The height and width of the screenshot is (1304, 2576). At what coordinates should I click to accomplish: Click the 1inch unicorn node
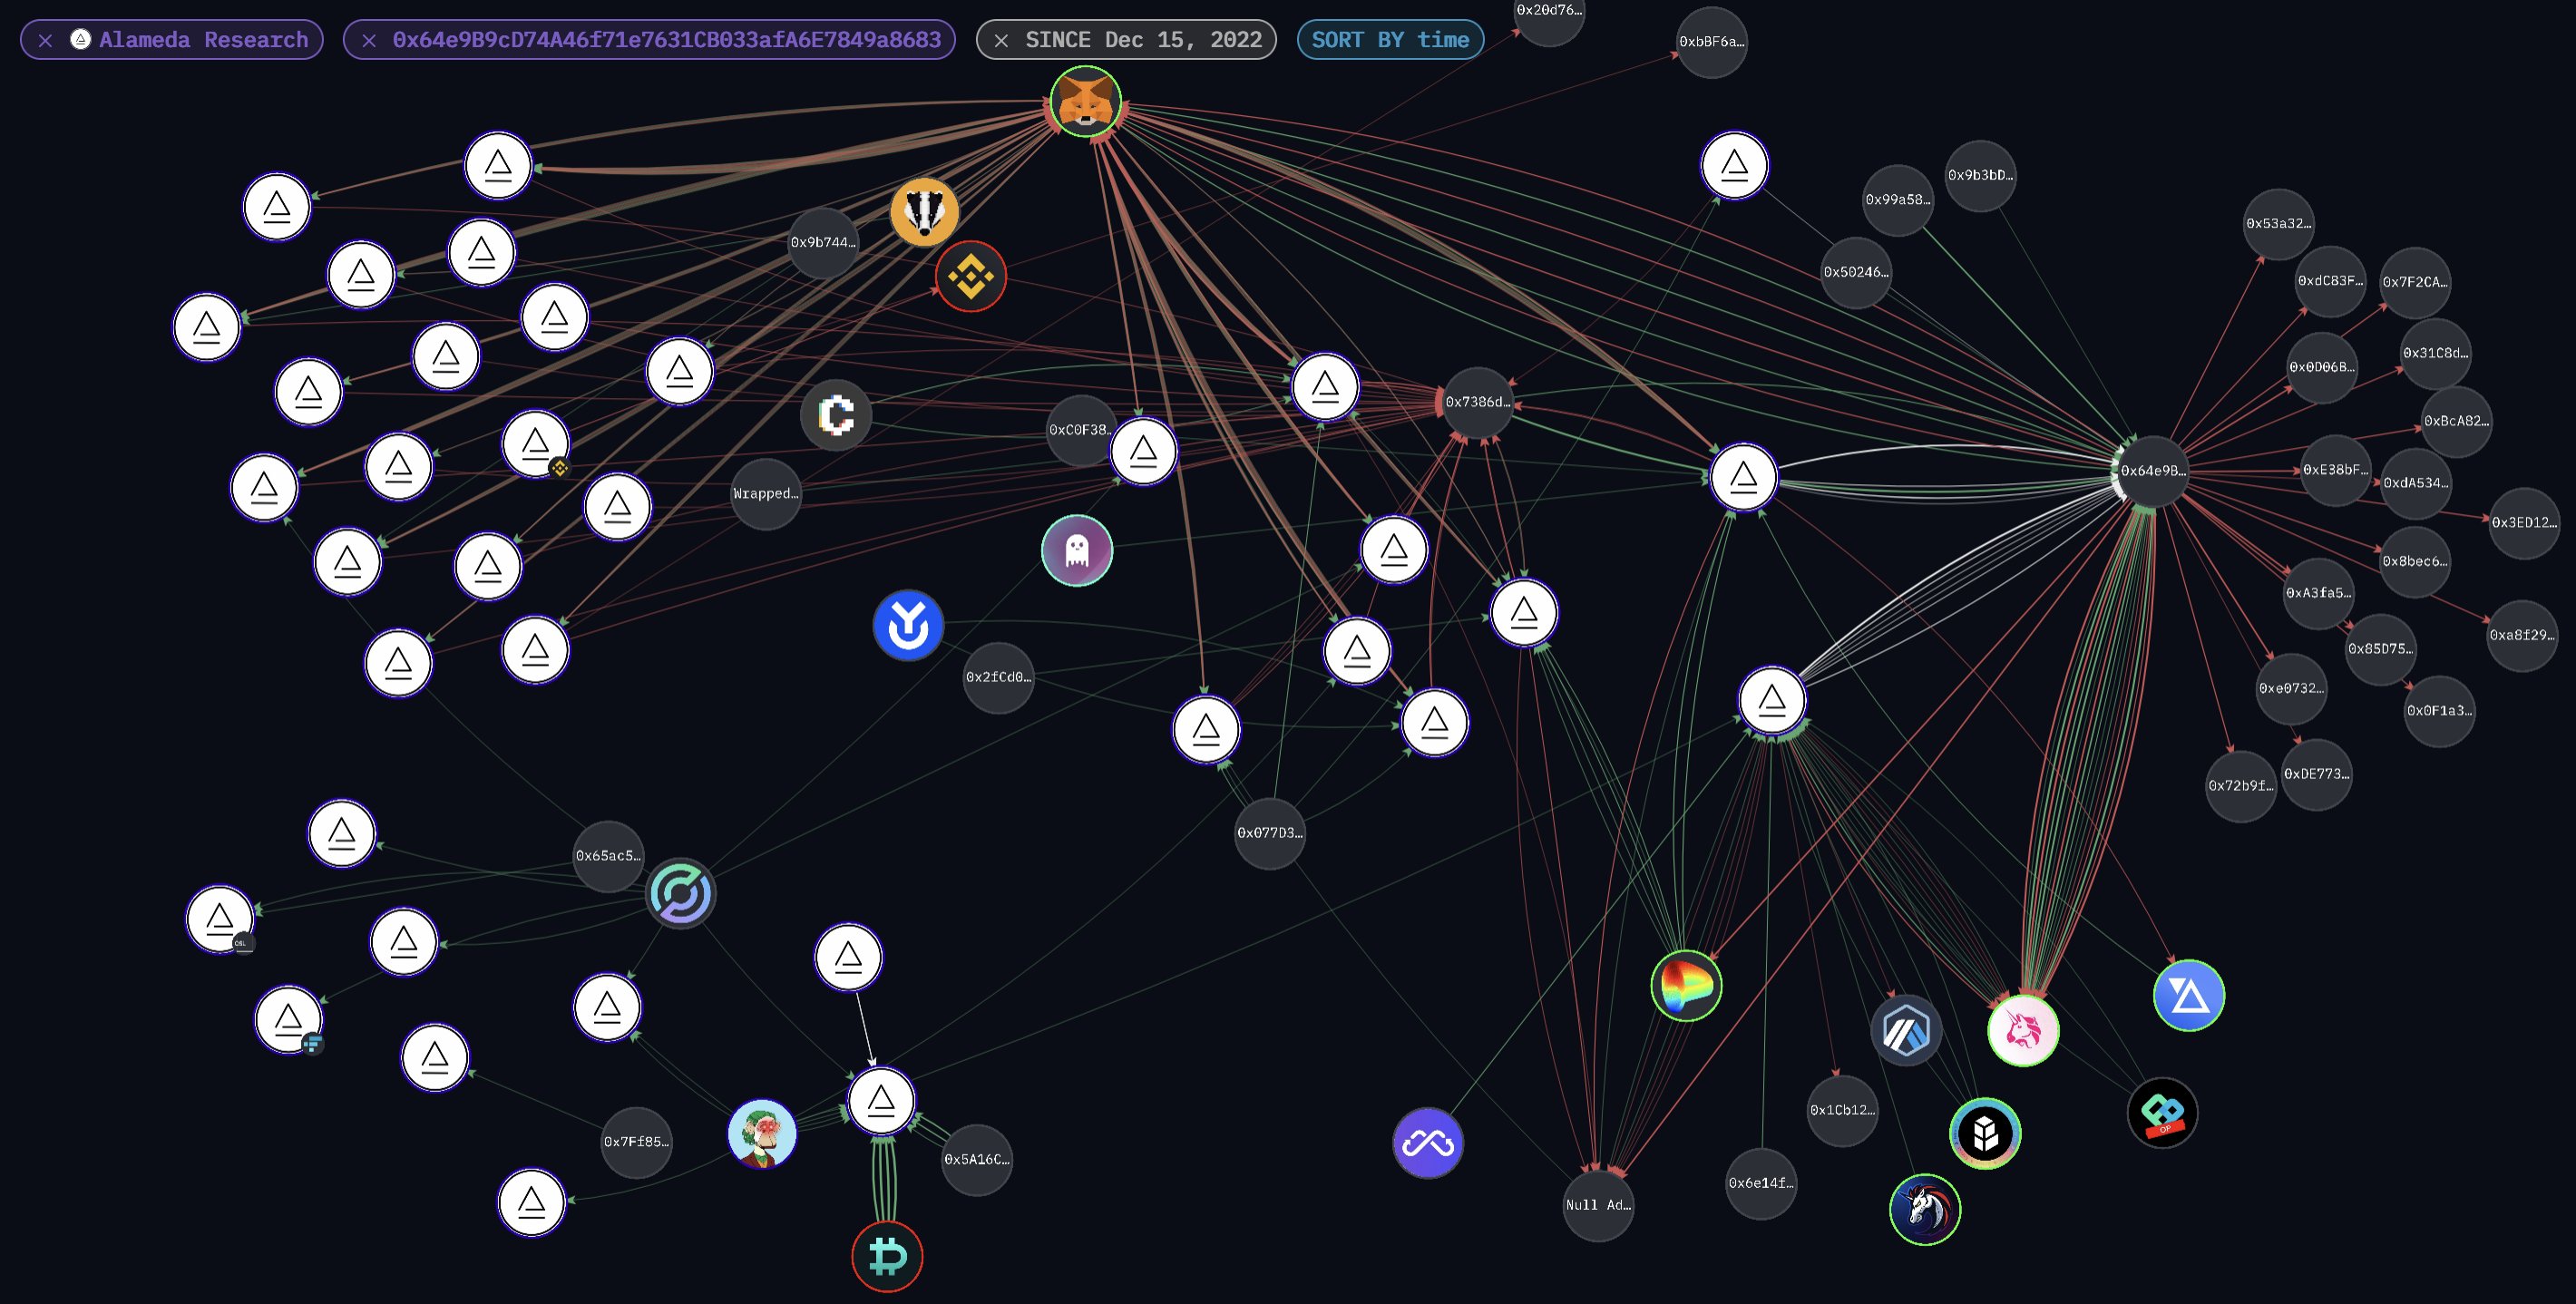tap(1925, 1209)
